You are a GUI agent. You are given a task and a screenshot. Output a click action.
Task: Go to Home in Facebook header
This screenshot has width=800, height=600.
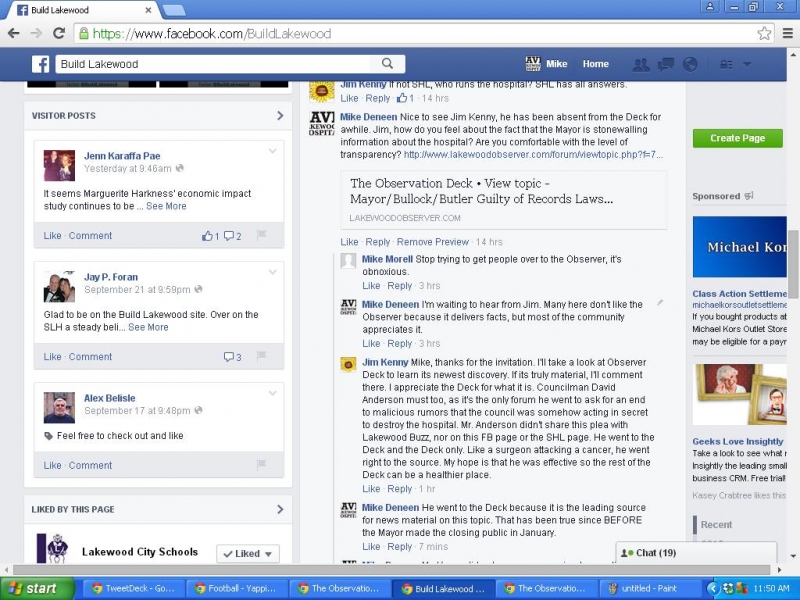tap(596, 64)
